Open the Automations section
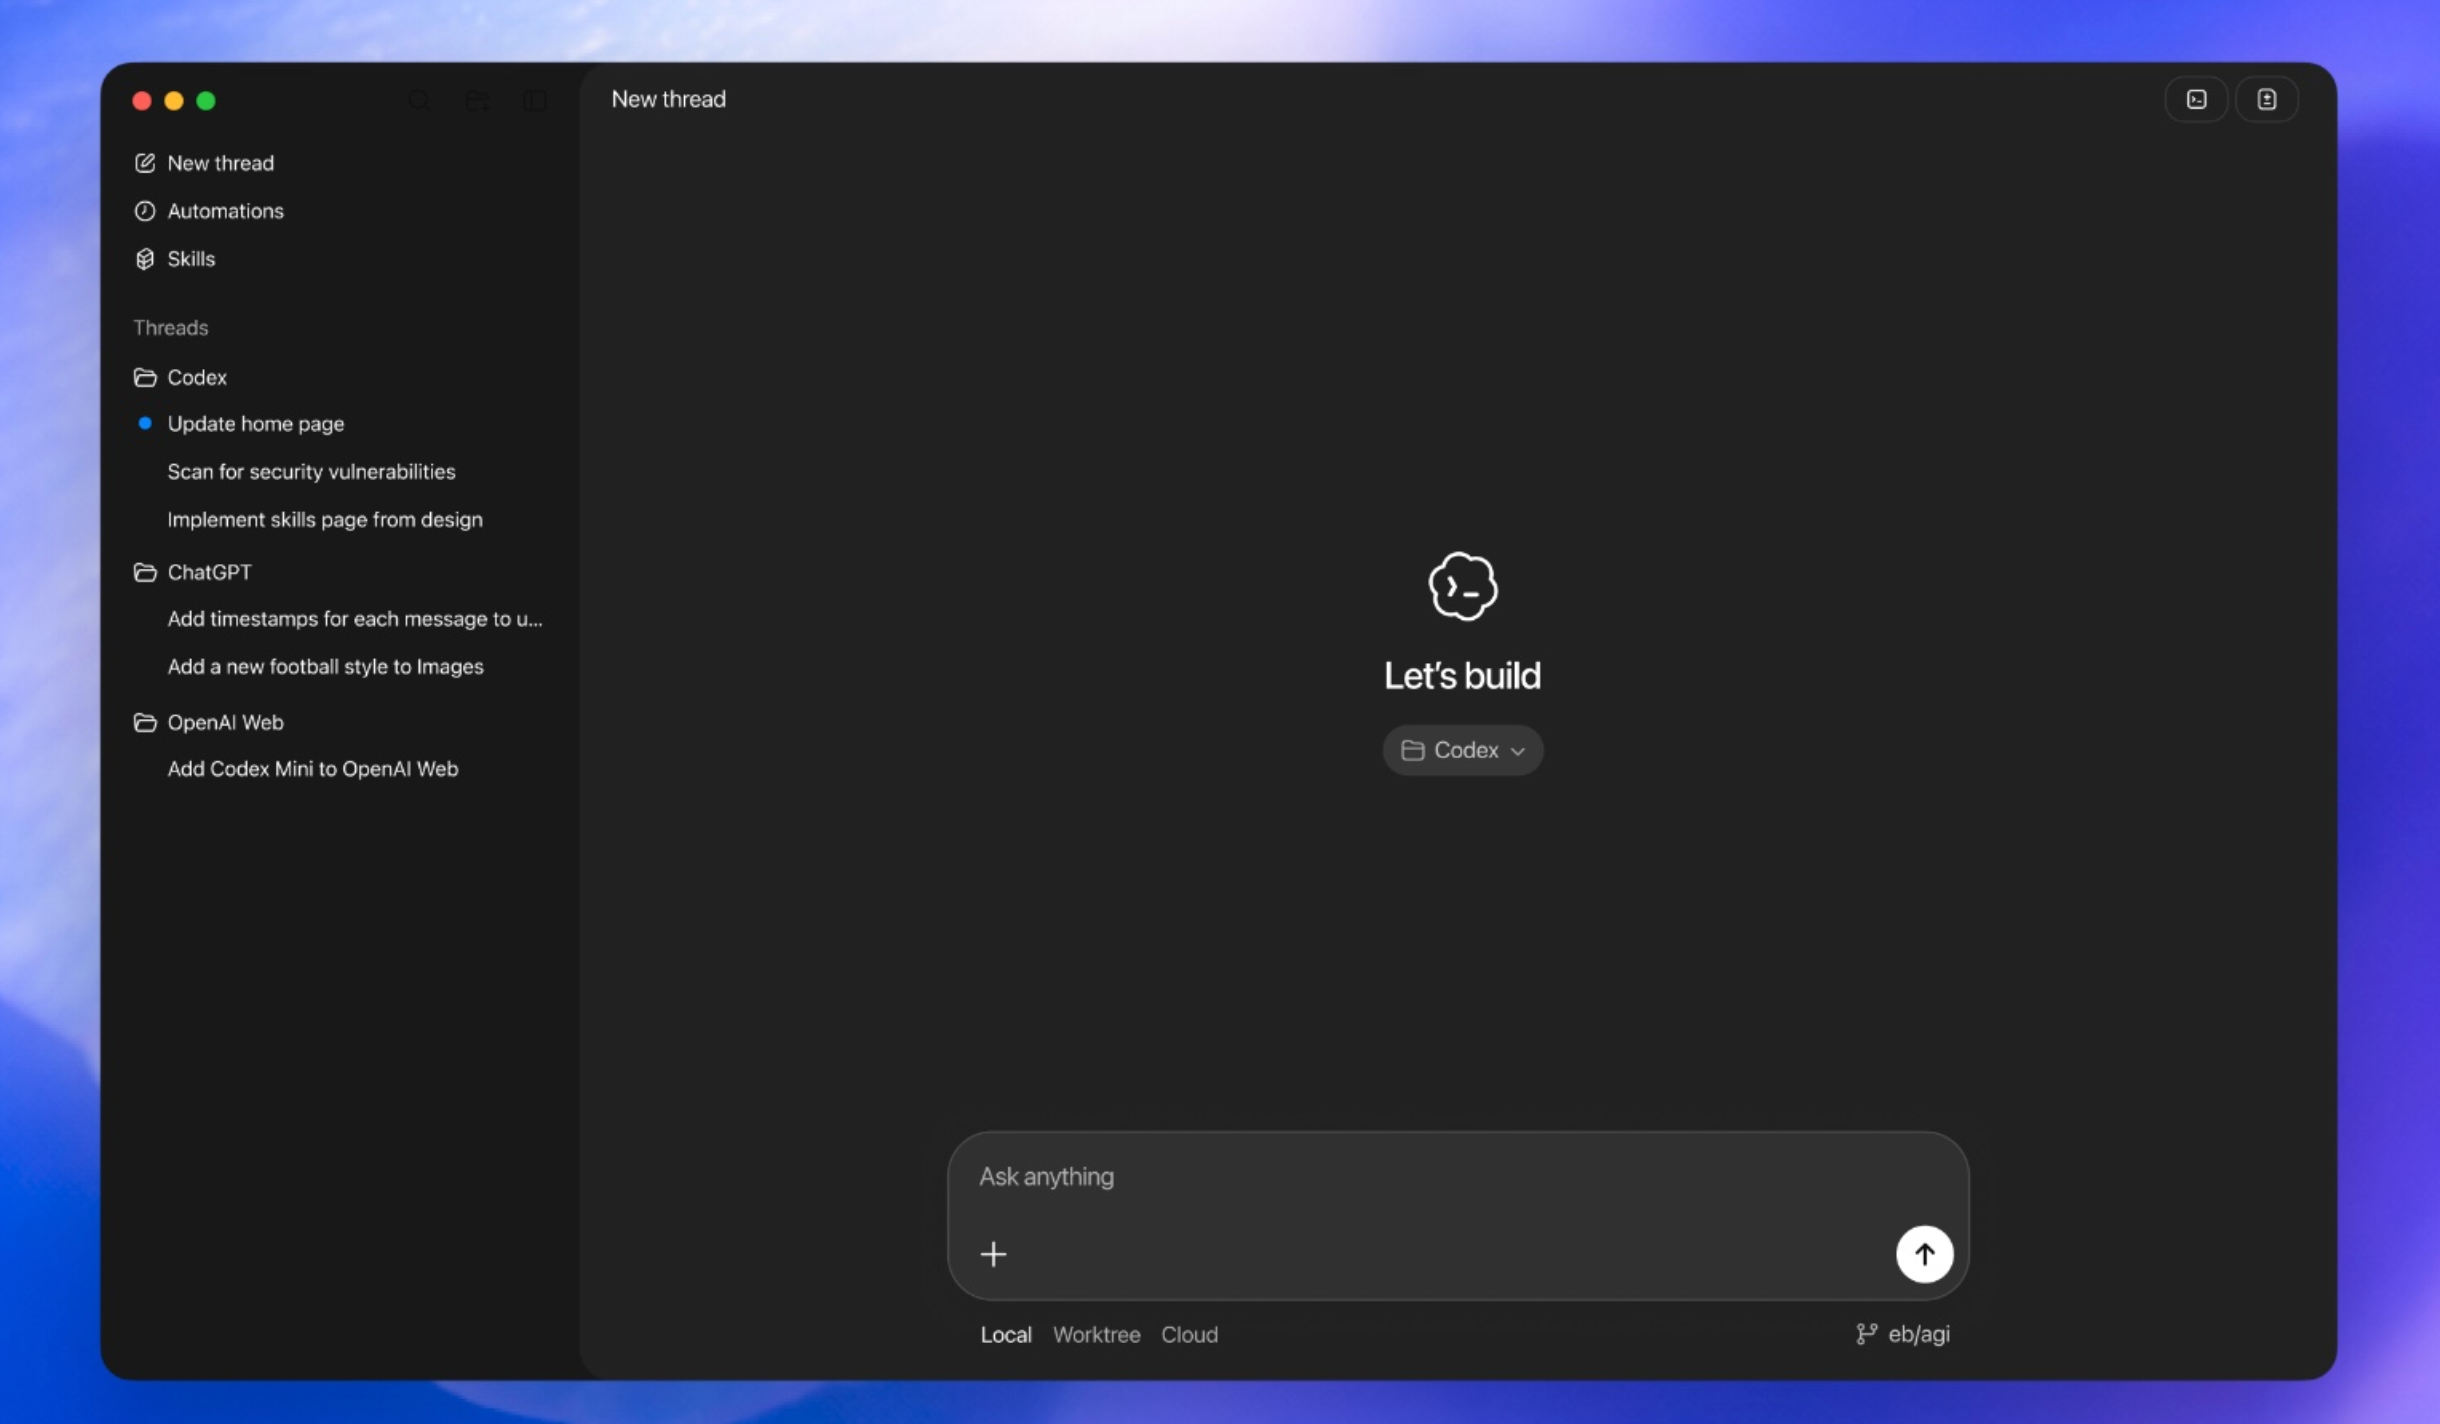 point(209,211)
